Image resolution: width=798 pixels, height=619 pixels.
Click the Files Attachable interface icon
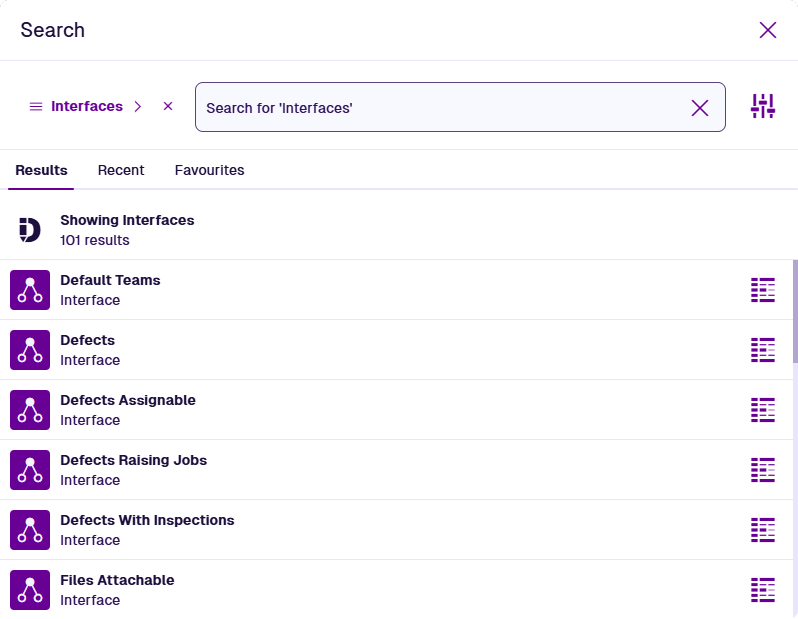(30, 590)
